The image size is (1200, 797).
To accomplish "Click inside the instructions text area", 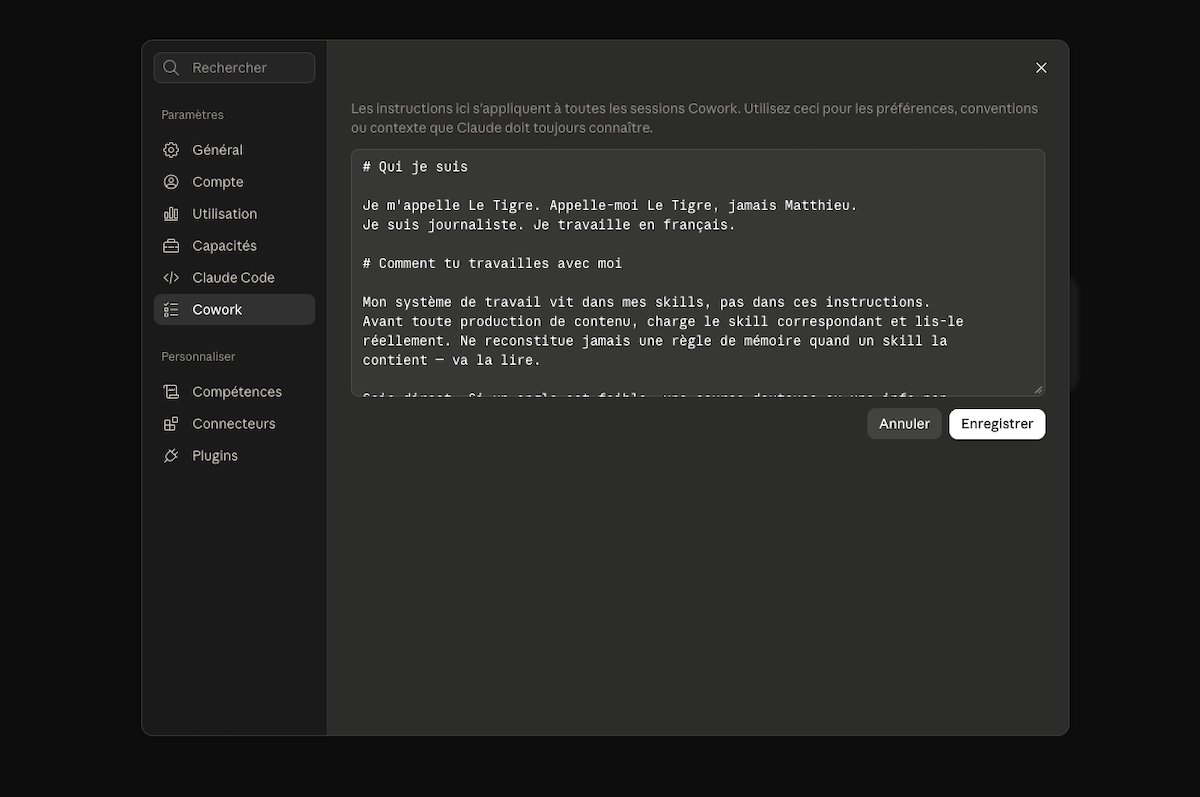I will pos(698,273).
